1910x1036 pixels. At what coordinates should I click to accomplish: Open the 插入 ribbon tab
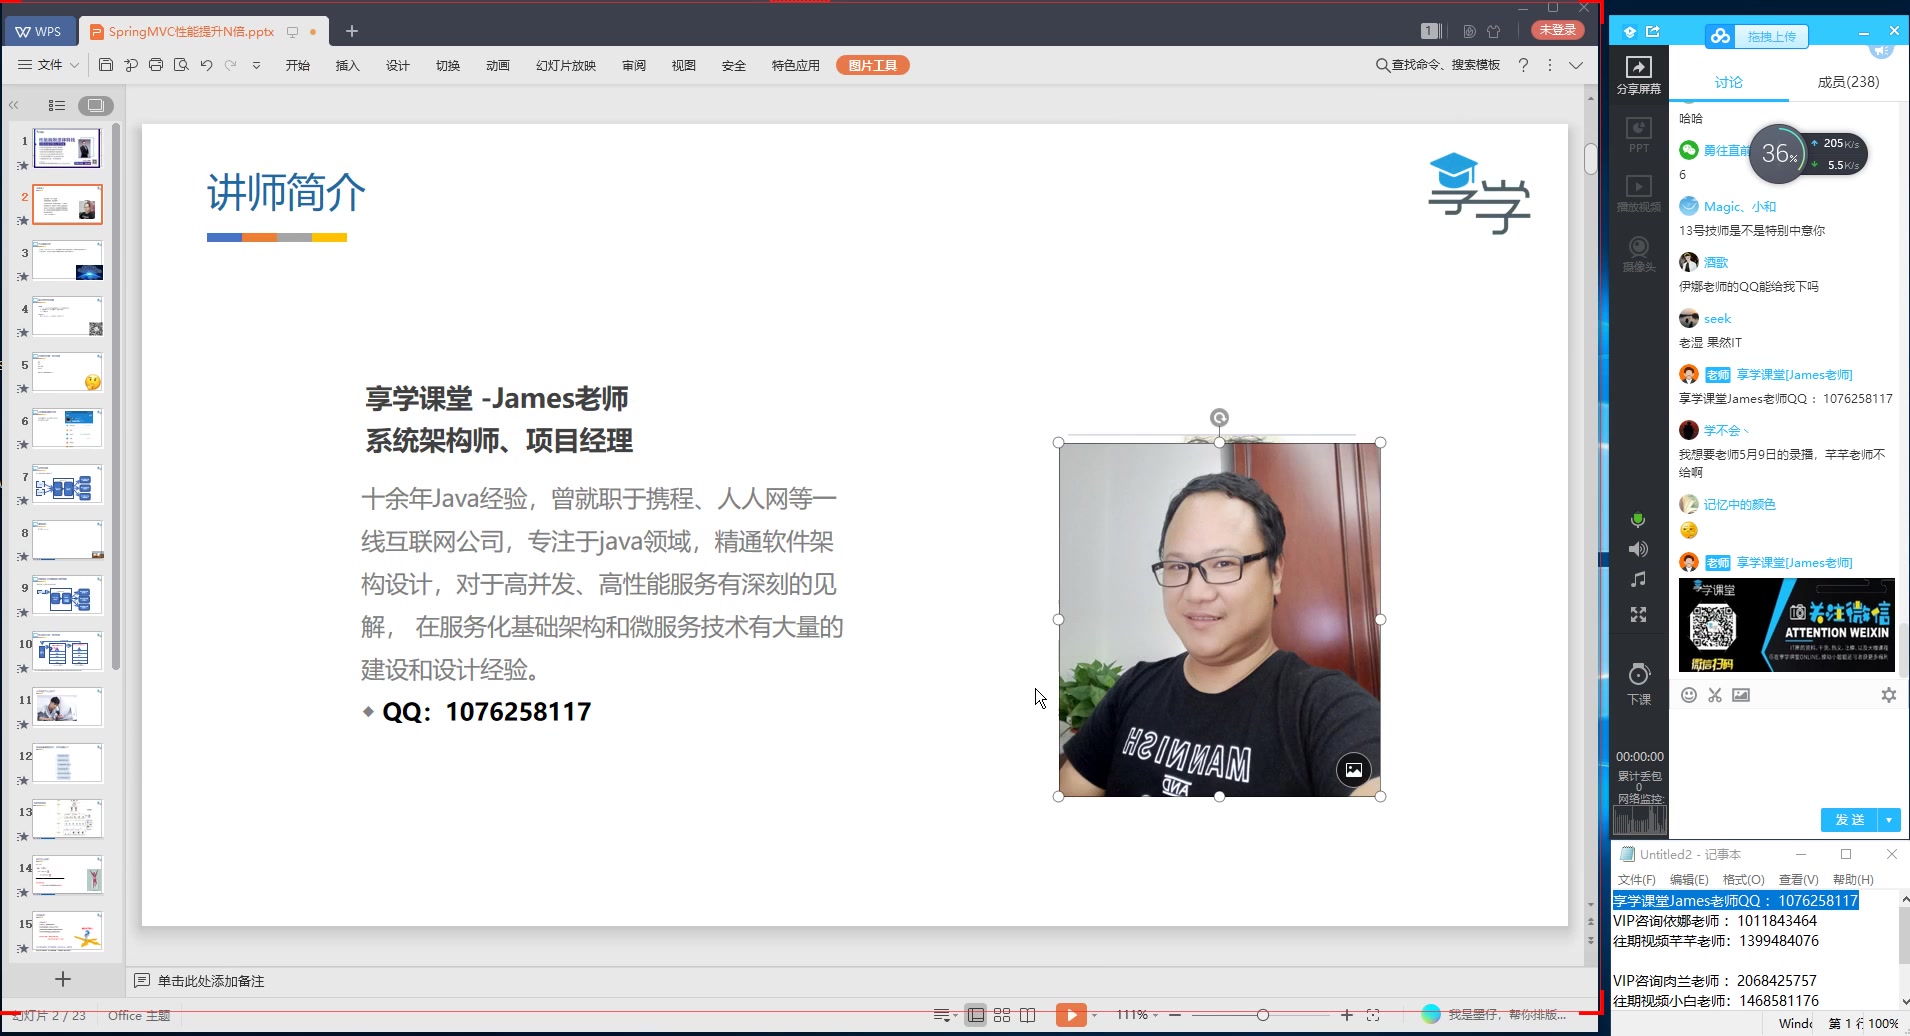pyautogui.click(x=347, y=65)
